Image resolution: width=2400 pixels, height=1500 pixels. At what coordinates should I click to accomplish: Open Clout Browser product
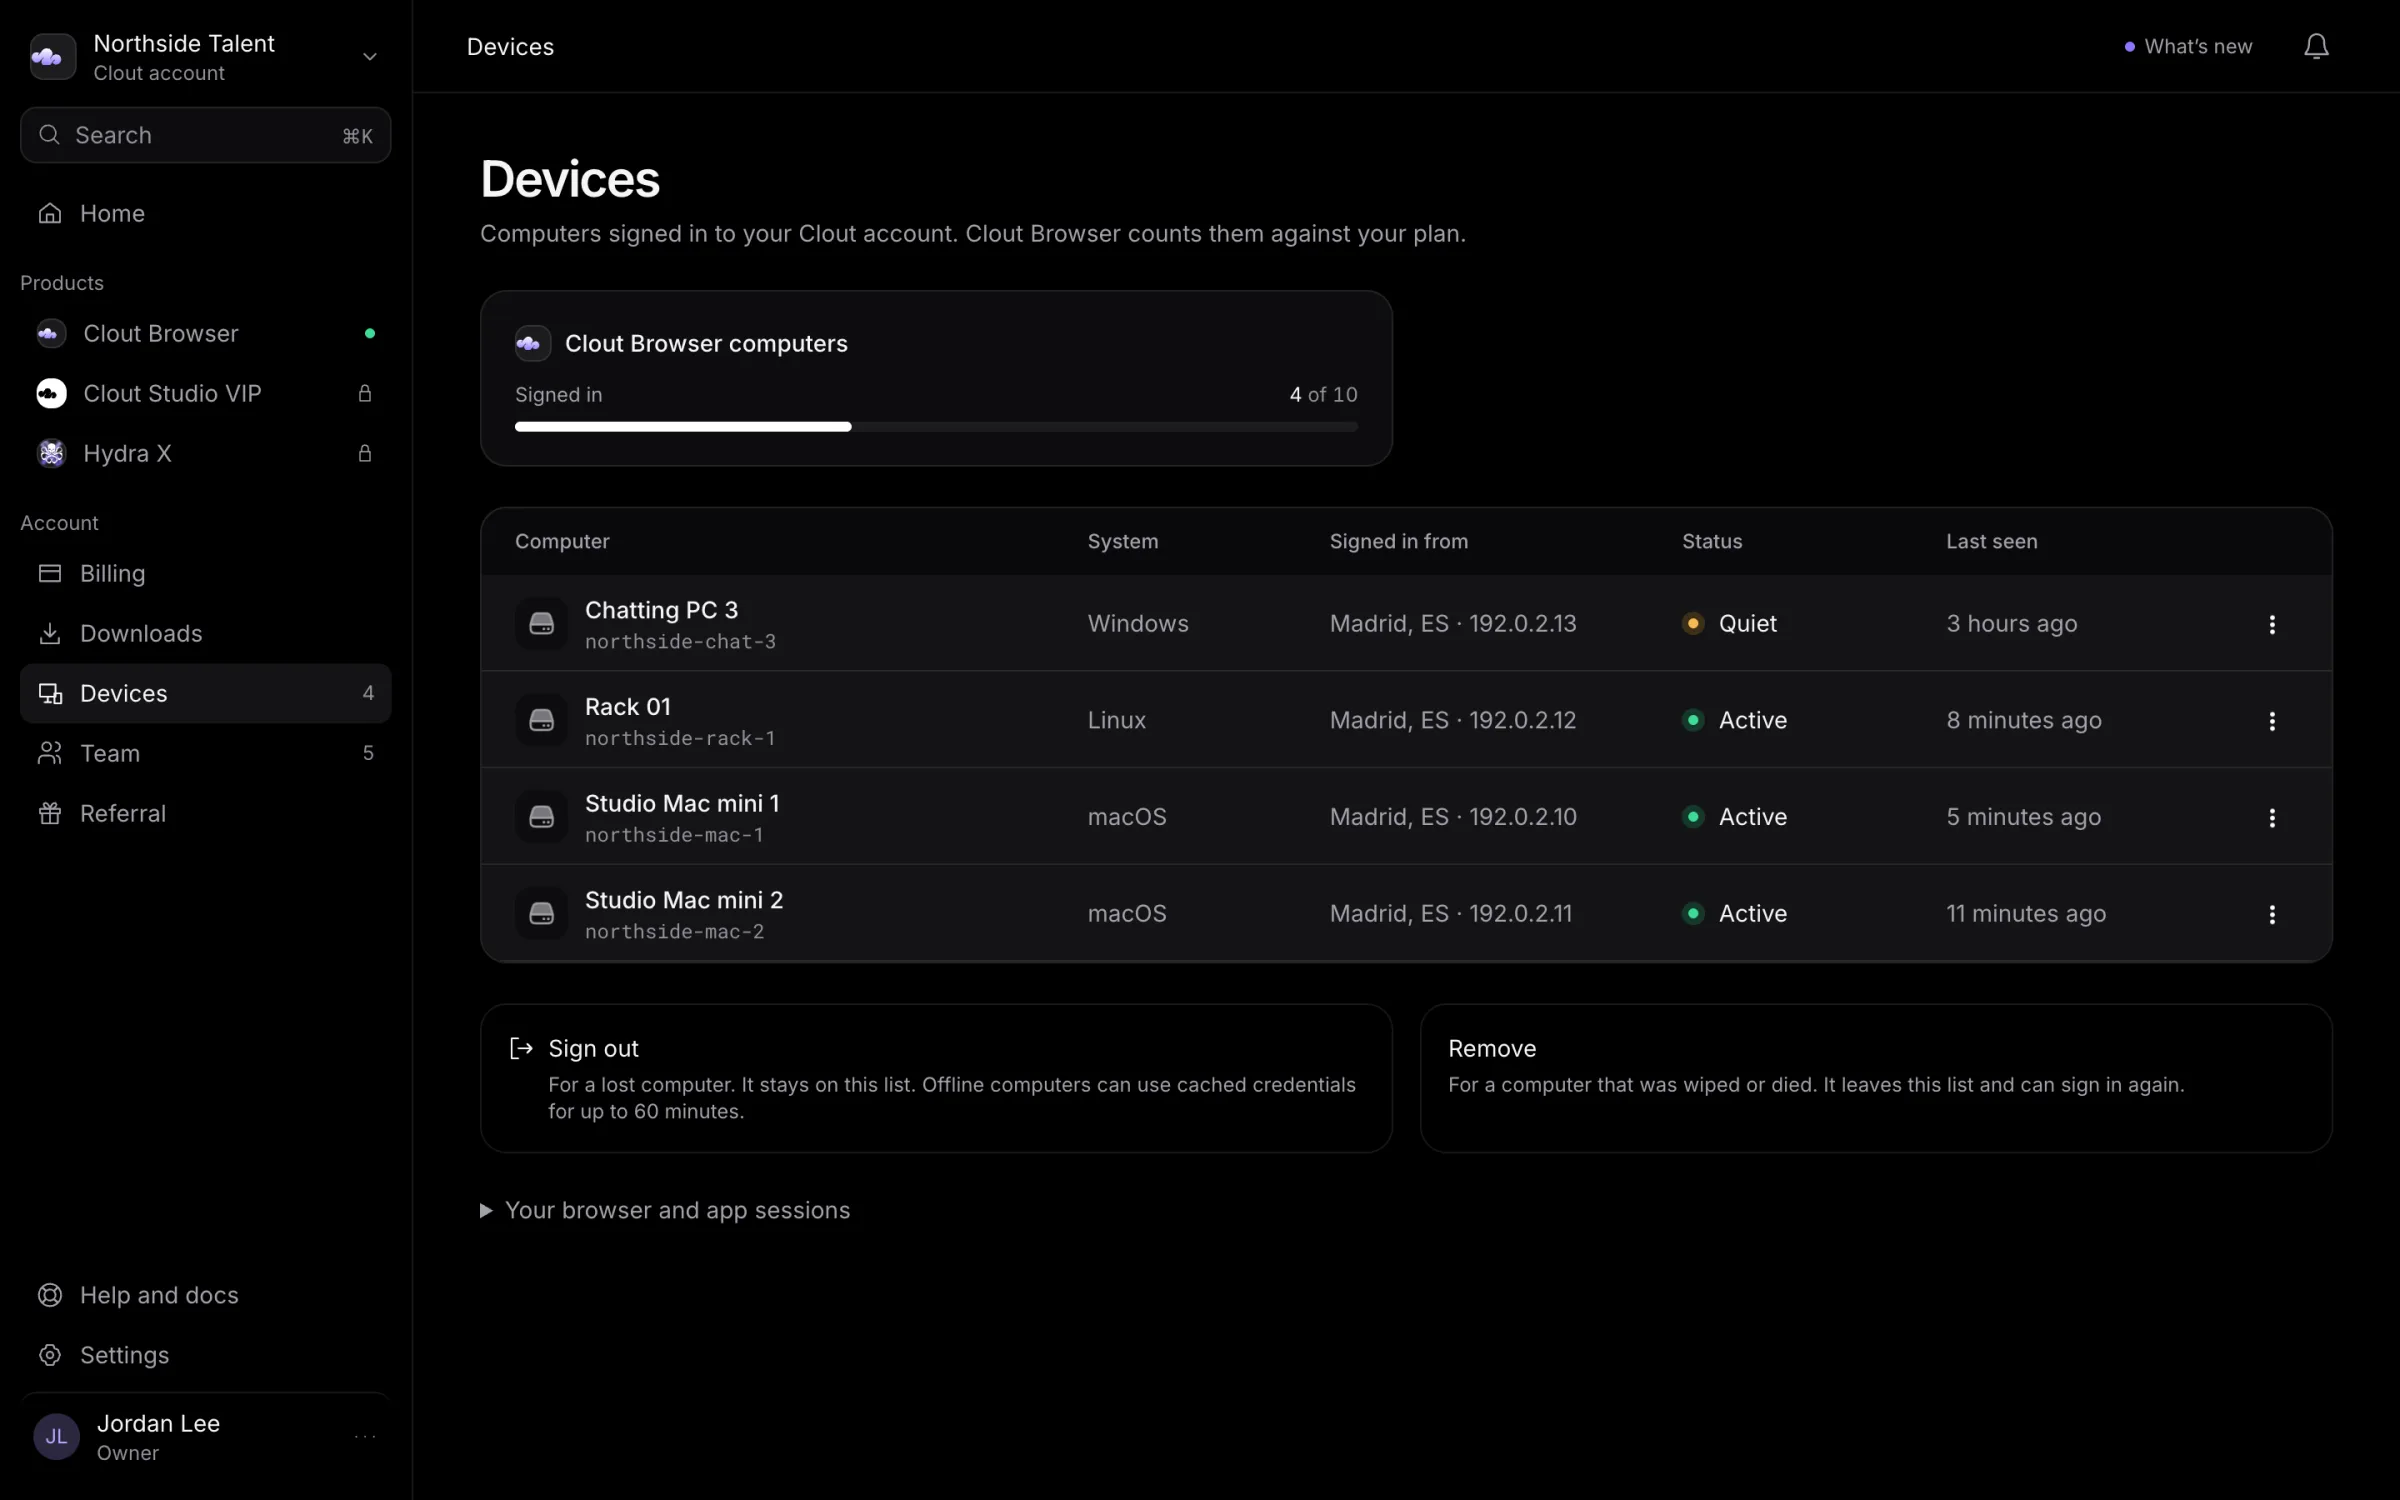205,333
